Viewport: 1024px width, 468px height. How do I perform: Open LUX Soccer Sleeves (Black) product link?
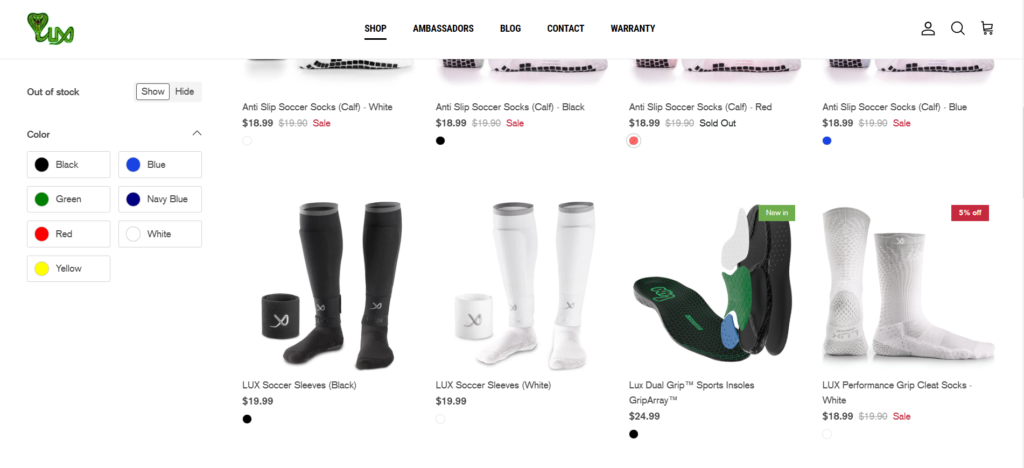(x=299, y=385)
